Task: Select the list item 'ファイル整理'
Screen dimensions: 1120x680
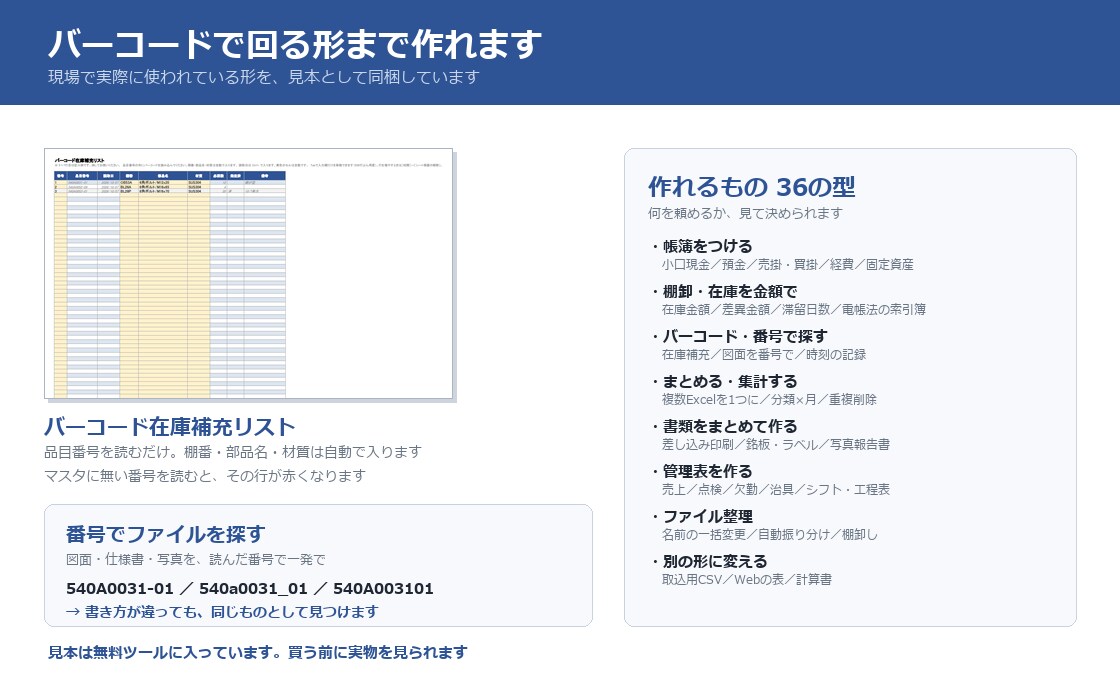Action: 707,516
